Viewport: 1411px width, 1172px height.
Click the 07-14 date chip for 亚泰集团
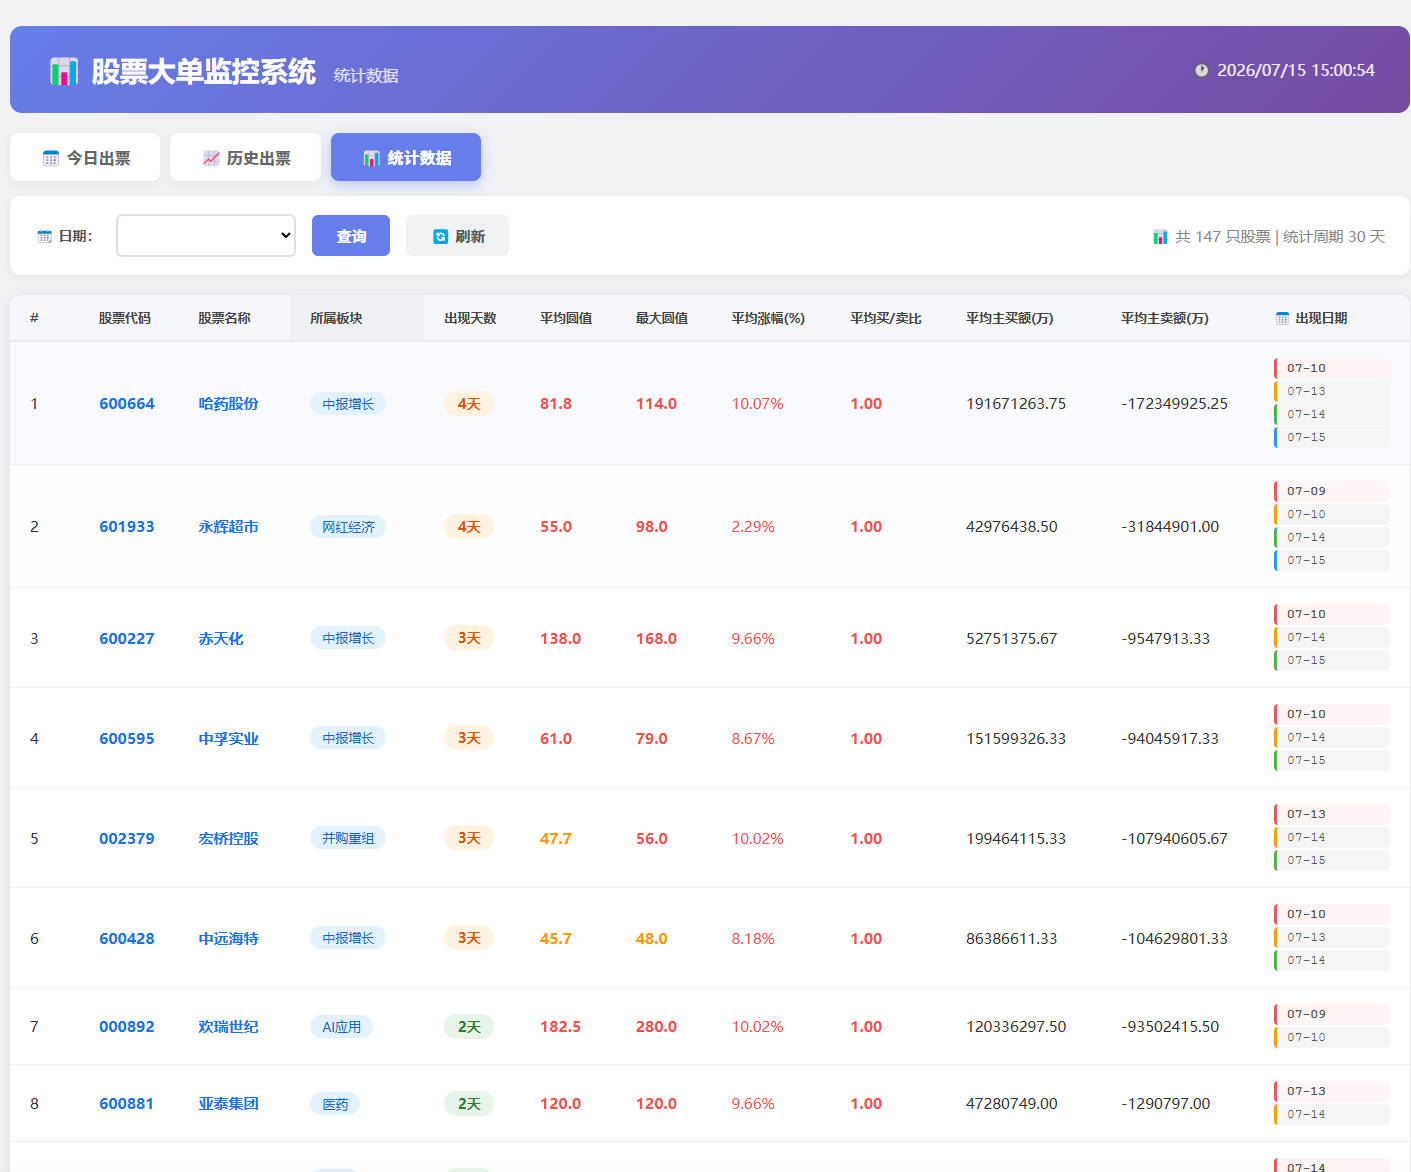[x=1332, y=1114]
